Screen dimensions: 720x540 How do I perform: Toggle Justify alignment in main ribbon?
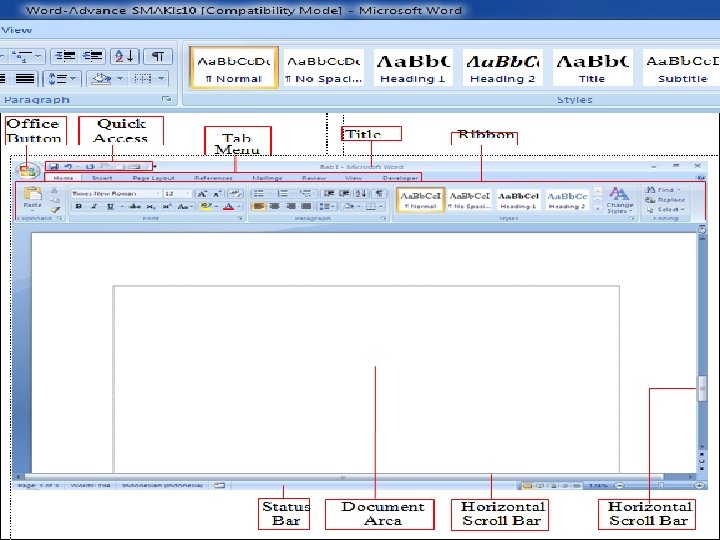tap(25, 79)
